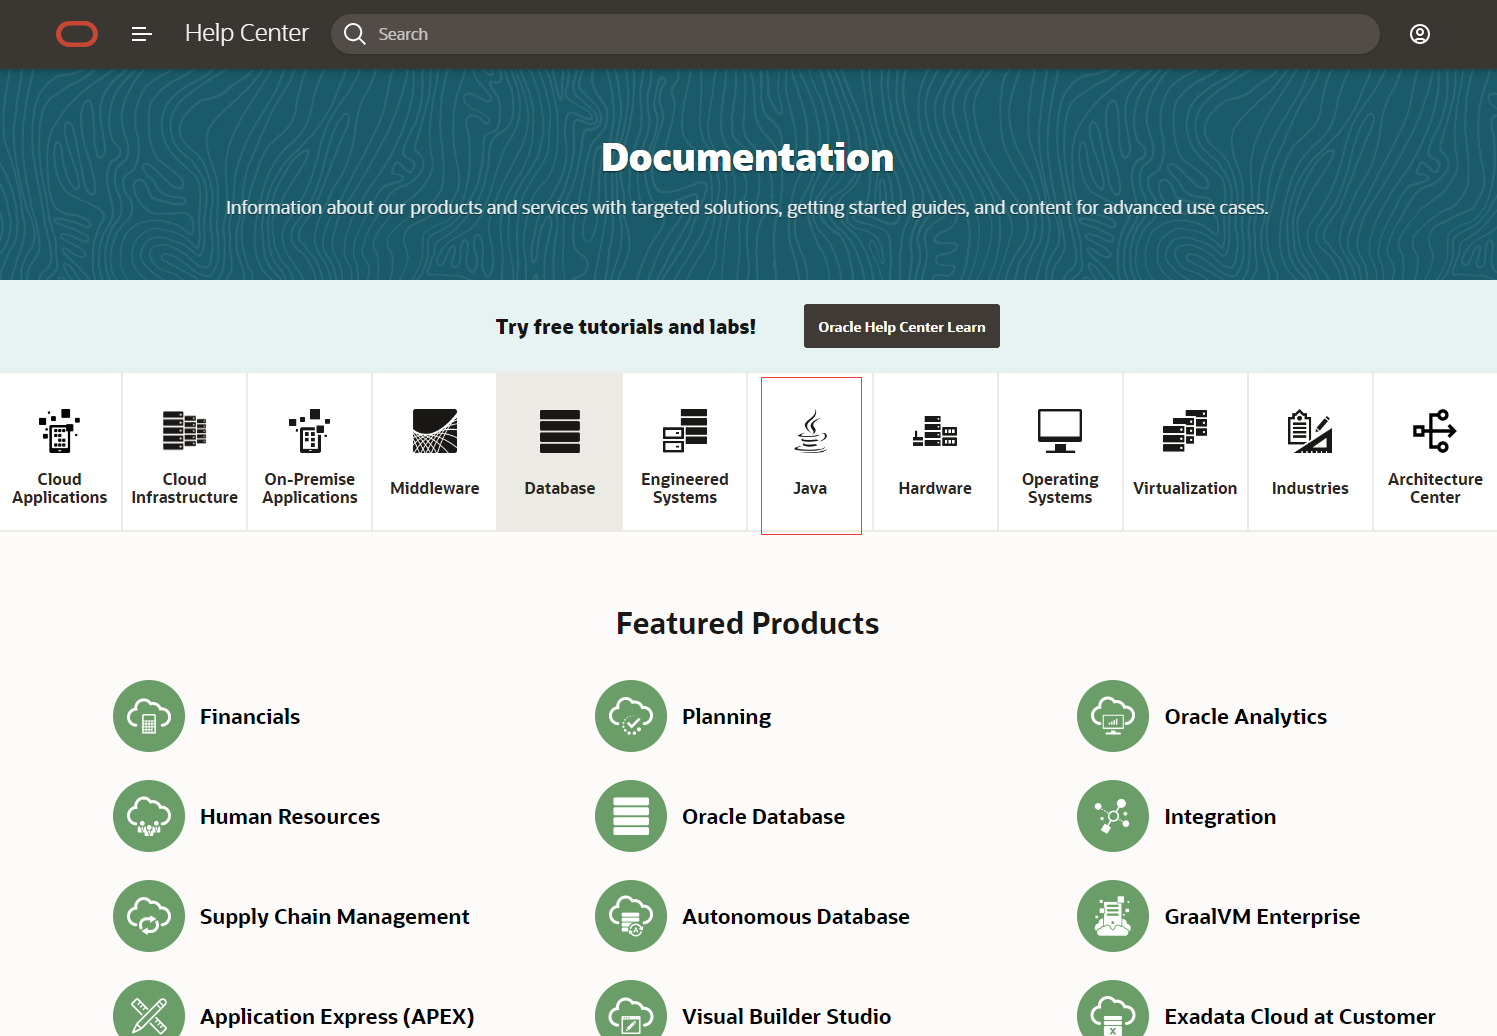Click the Cloud Applications category icon

[x=60, y=431]
